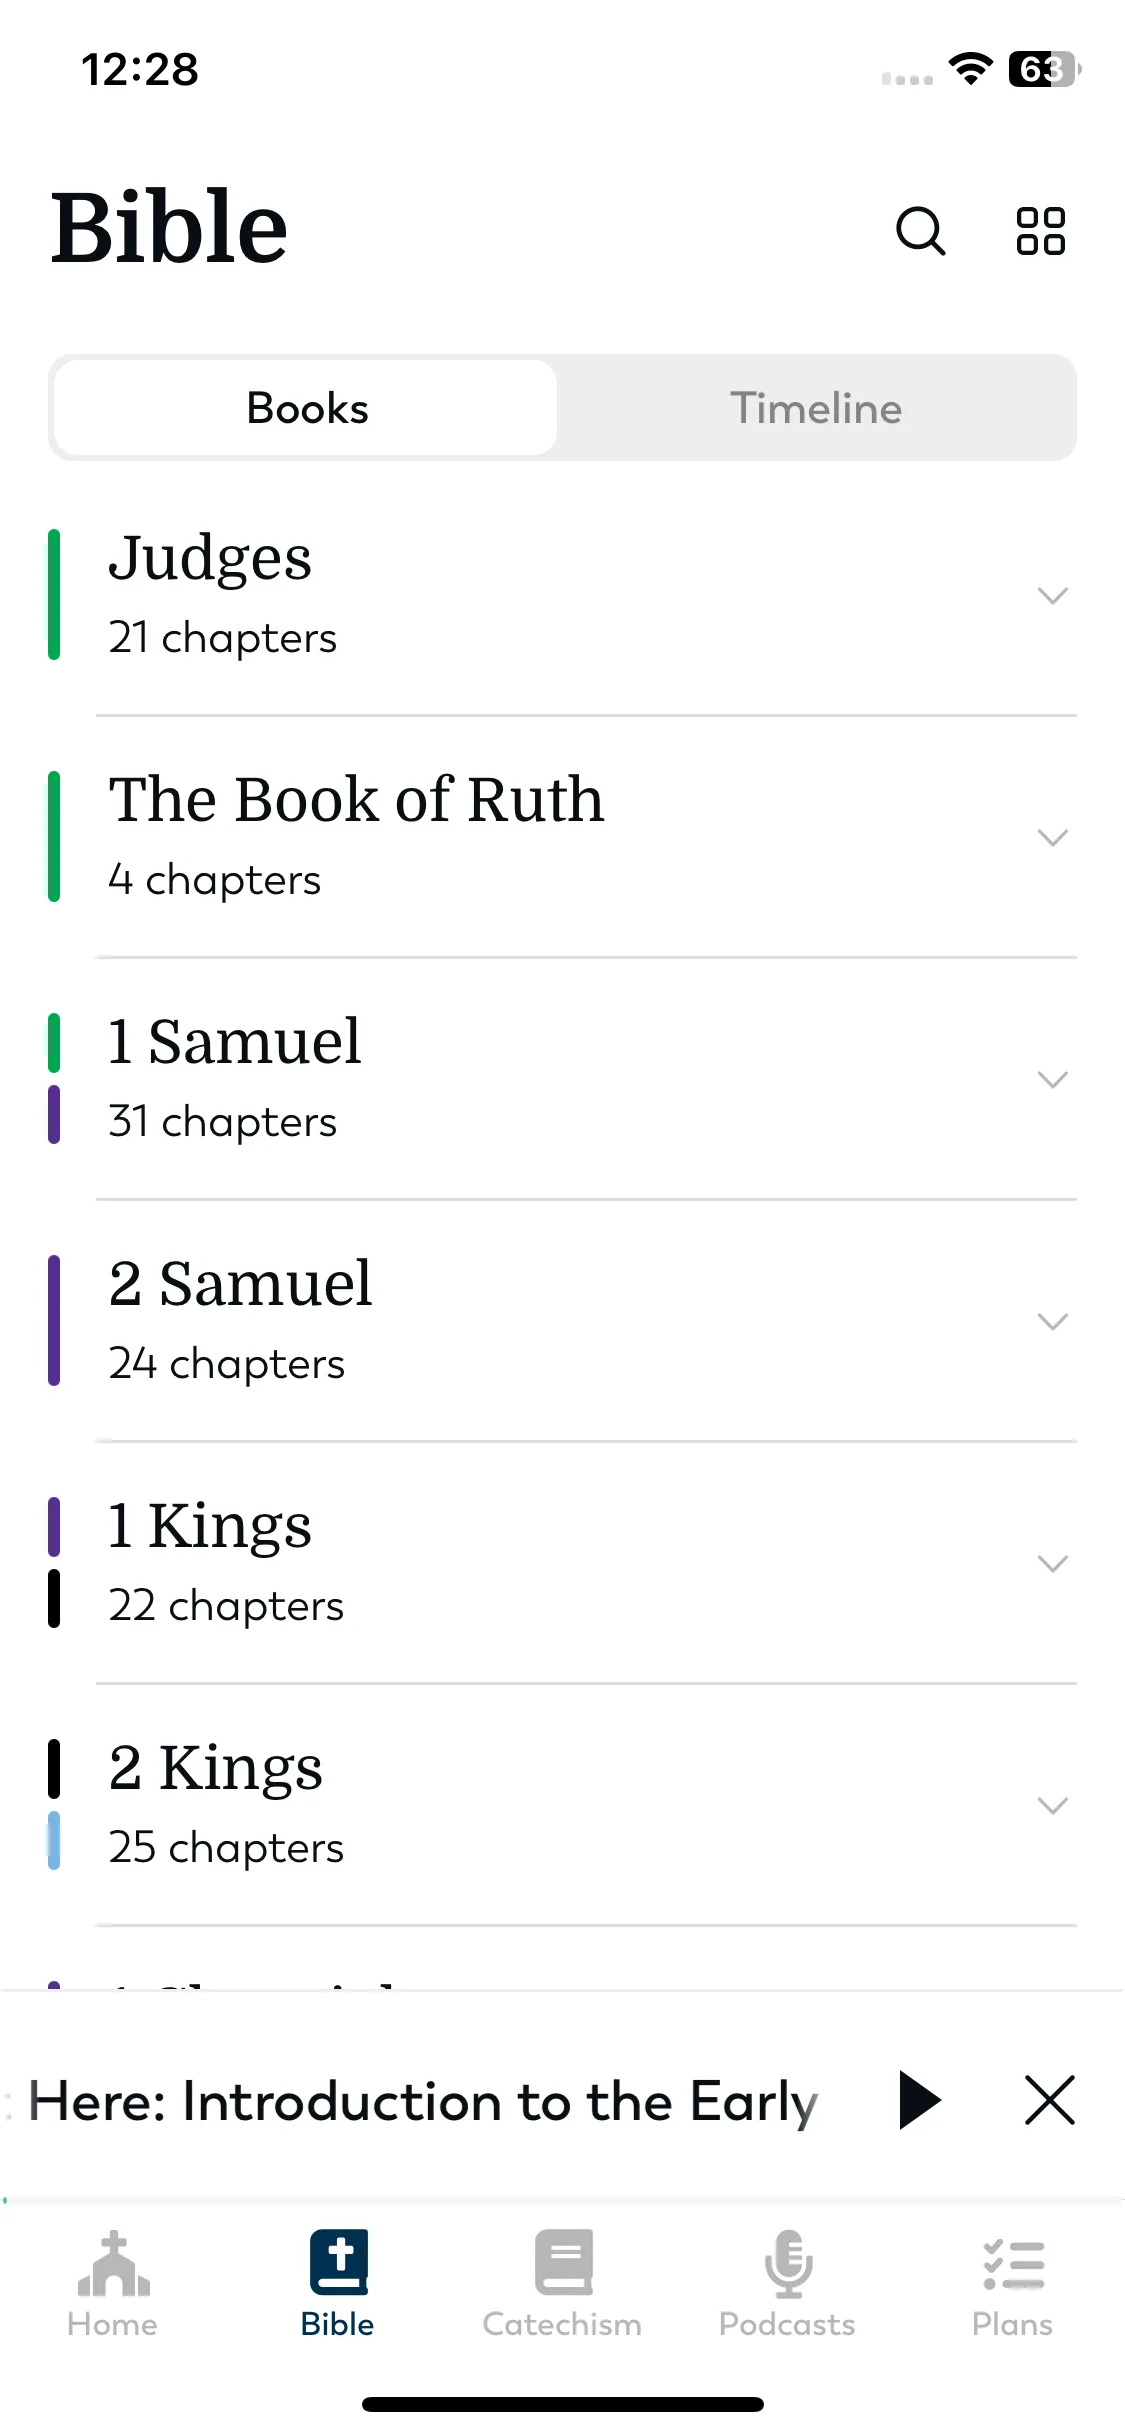This screenshot has width=1125, height=2436.
Task: Expand 1 Samuel chapters chevron
Action: [x=1053, y=1080]
